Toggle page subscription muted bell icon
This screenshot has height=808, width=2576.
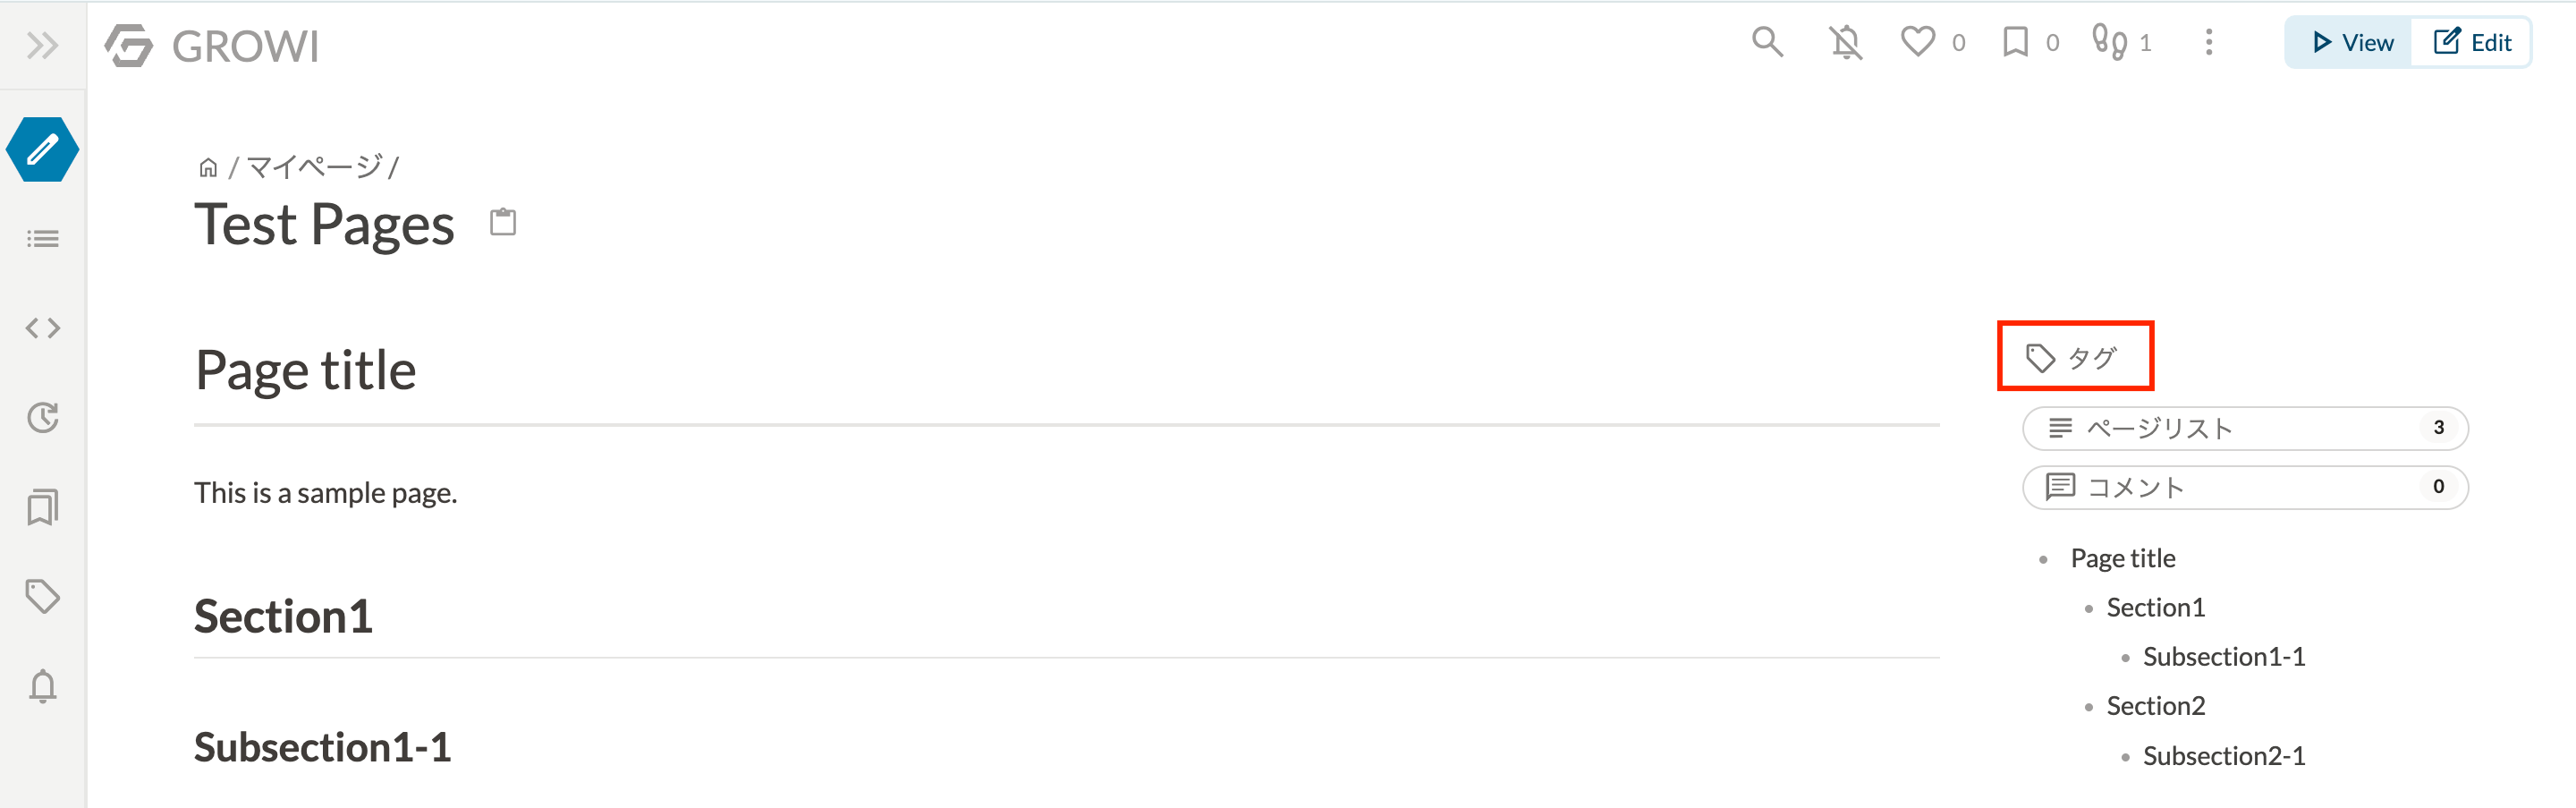tap(1846, 42)
